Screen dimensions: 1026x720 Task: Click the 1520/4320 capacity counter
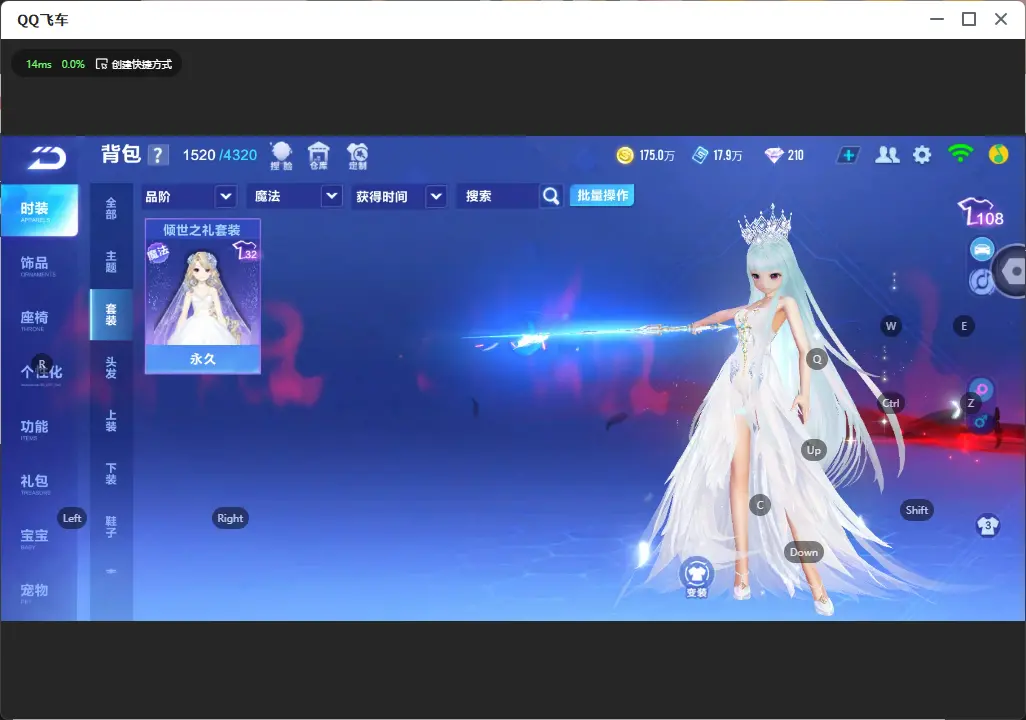point(220,155)
